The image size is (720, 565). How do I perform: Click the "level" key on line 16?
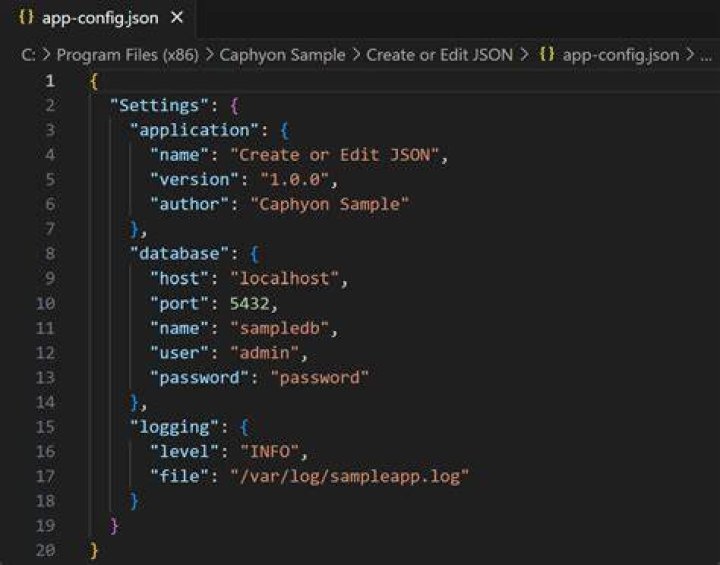pos(185,452)
